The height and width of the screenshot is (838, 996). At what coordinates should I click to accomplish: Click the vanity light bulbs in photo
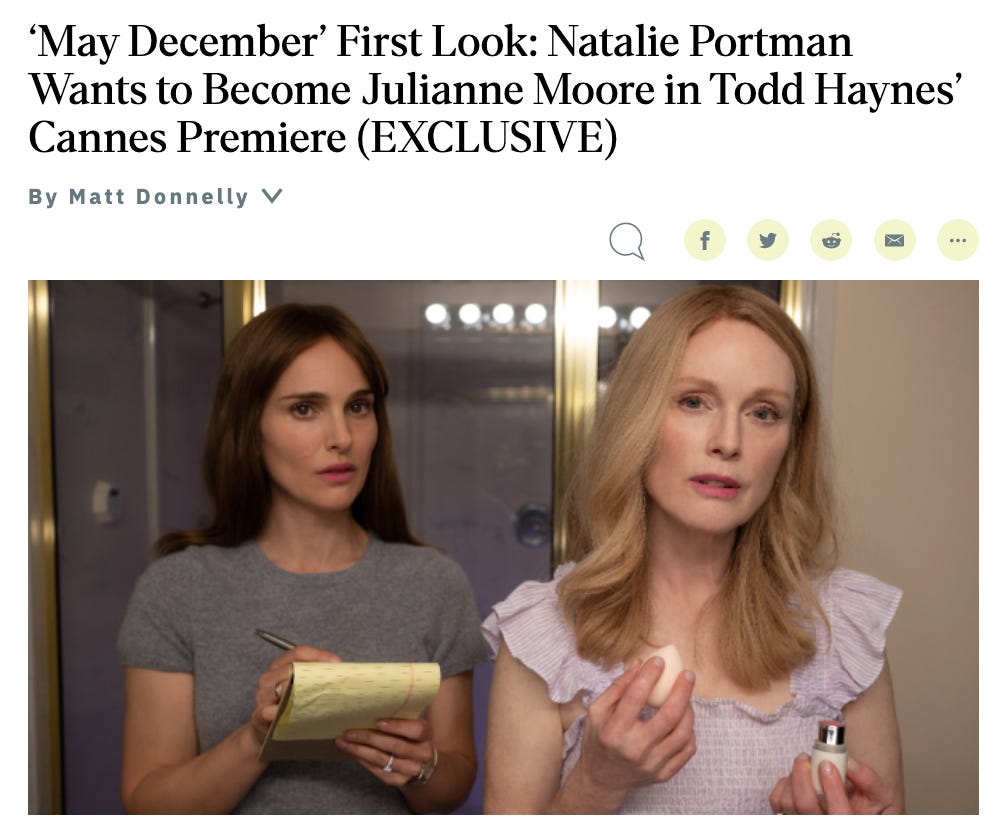537,315
